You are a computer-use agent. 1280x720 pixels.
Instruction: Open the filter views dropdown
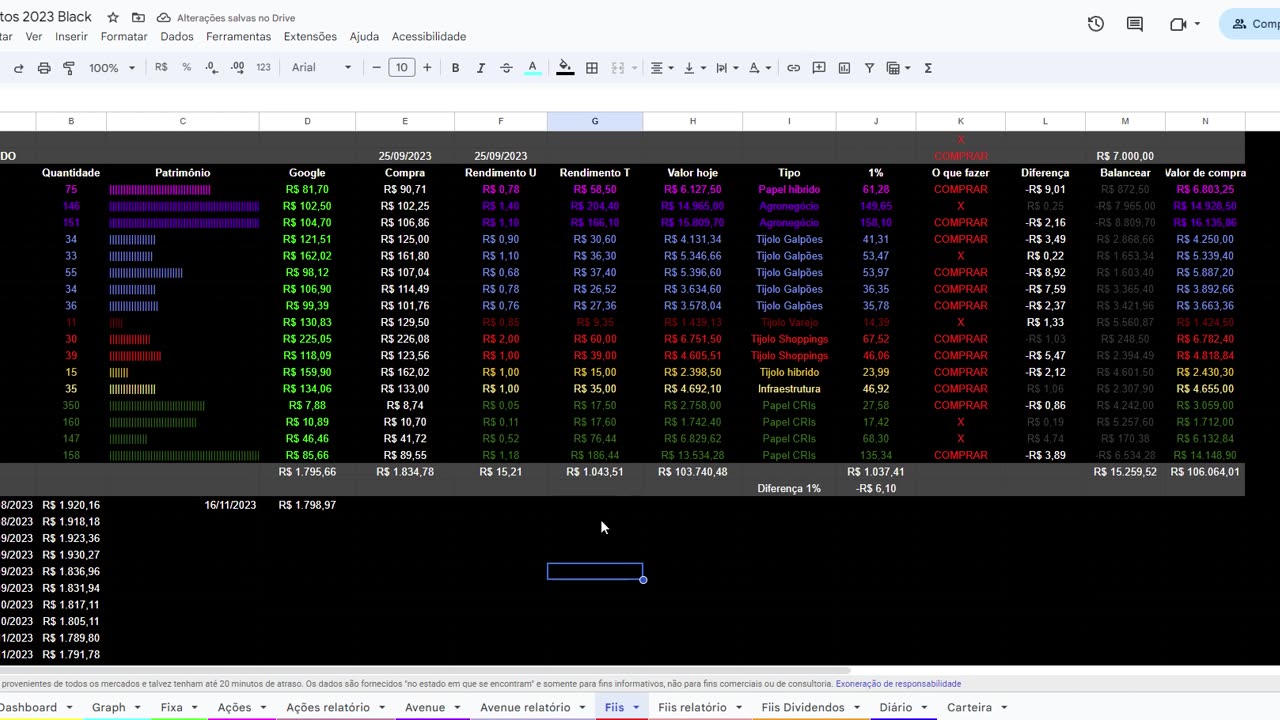(898, 68)
